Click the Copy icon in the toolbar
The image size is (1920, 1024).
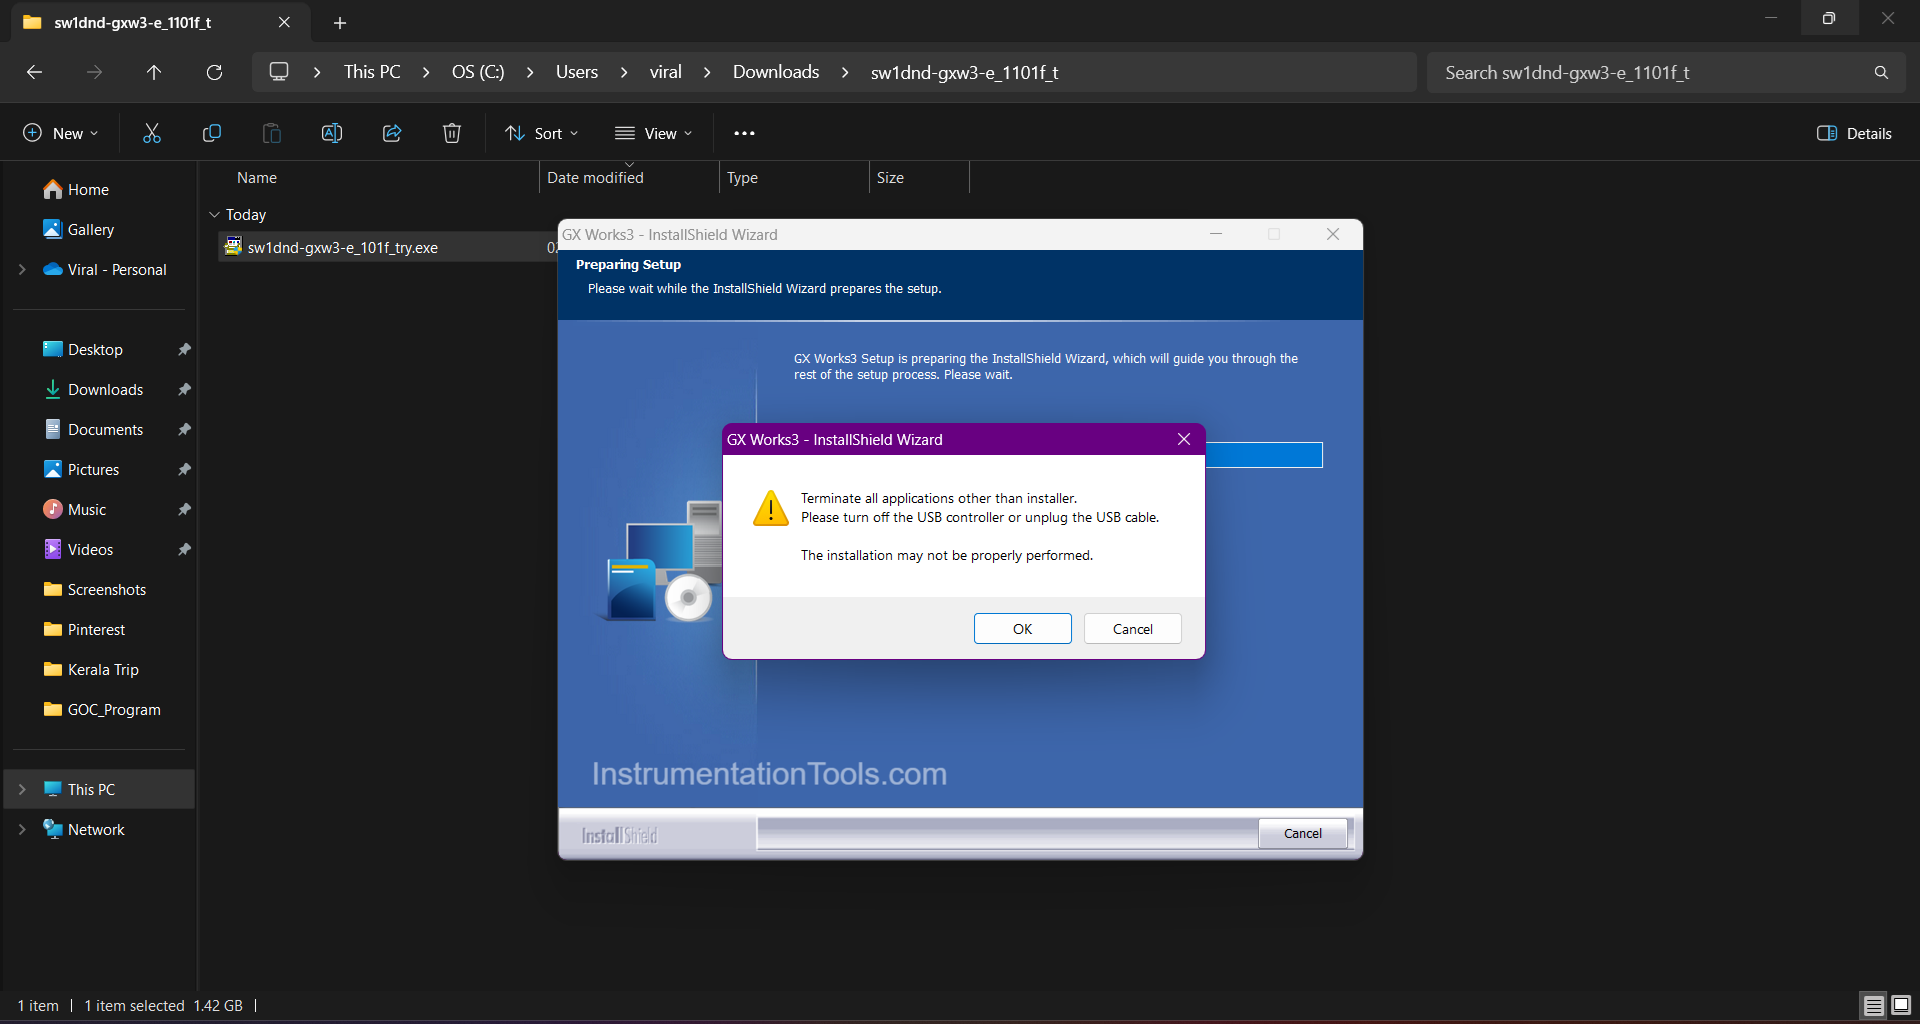tap(212, 133)
